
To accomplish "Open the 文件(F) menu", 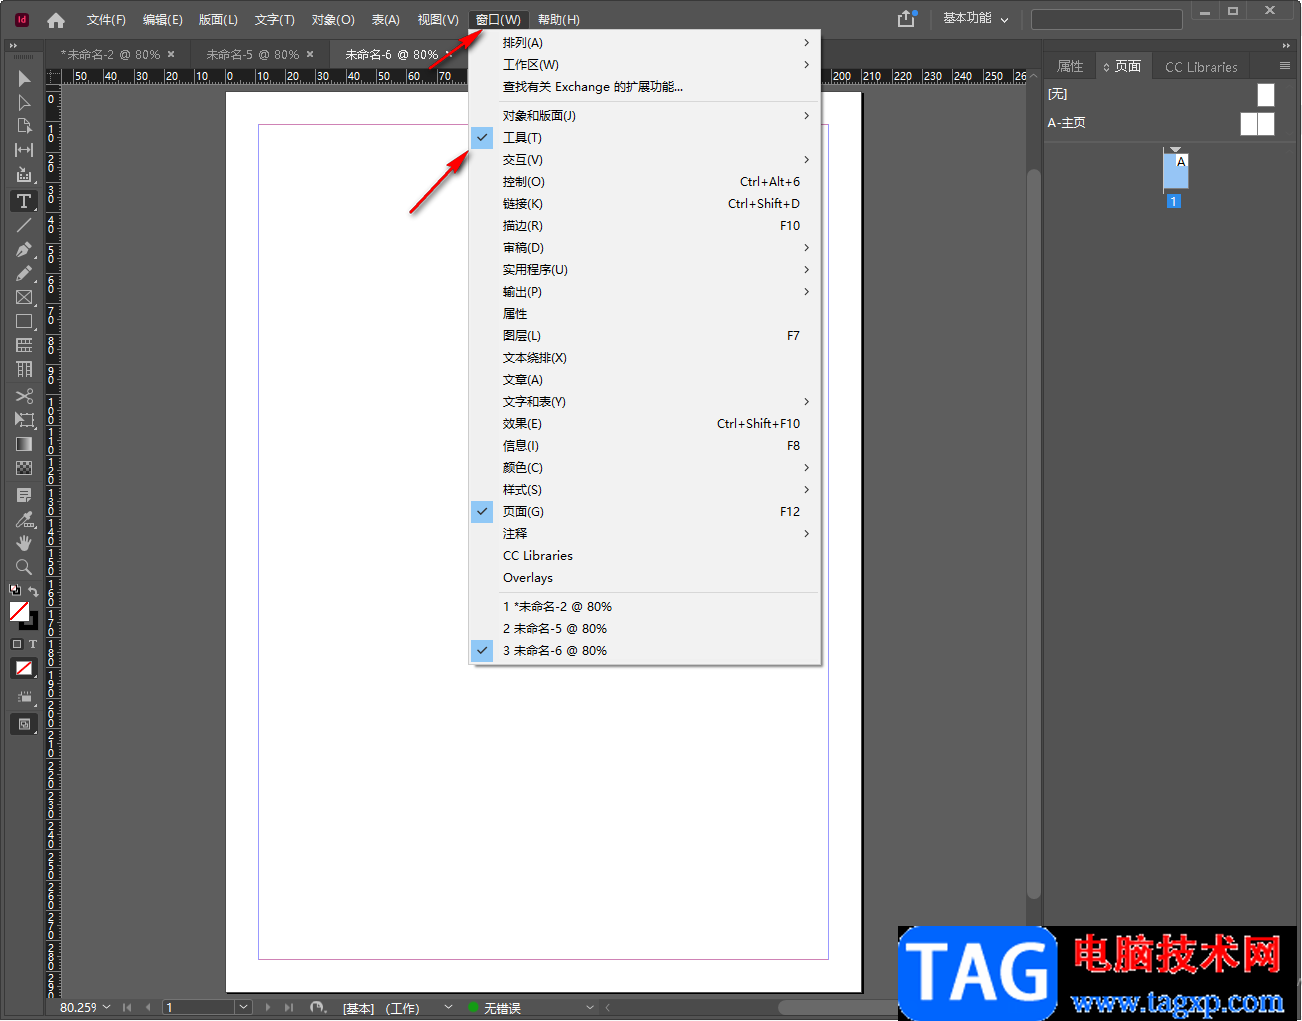I will point(106,20).
